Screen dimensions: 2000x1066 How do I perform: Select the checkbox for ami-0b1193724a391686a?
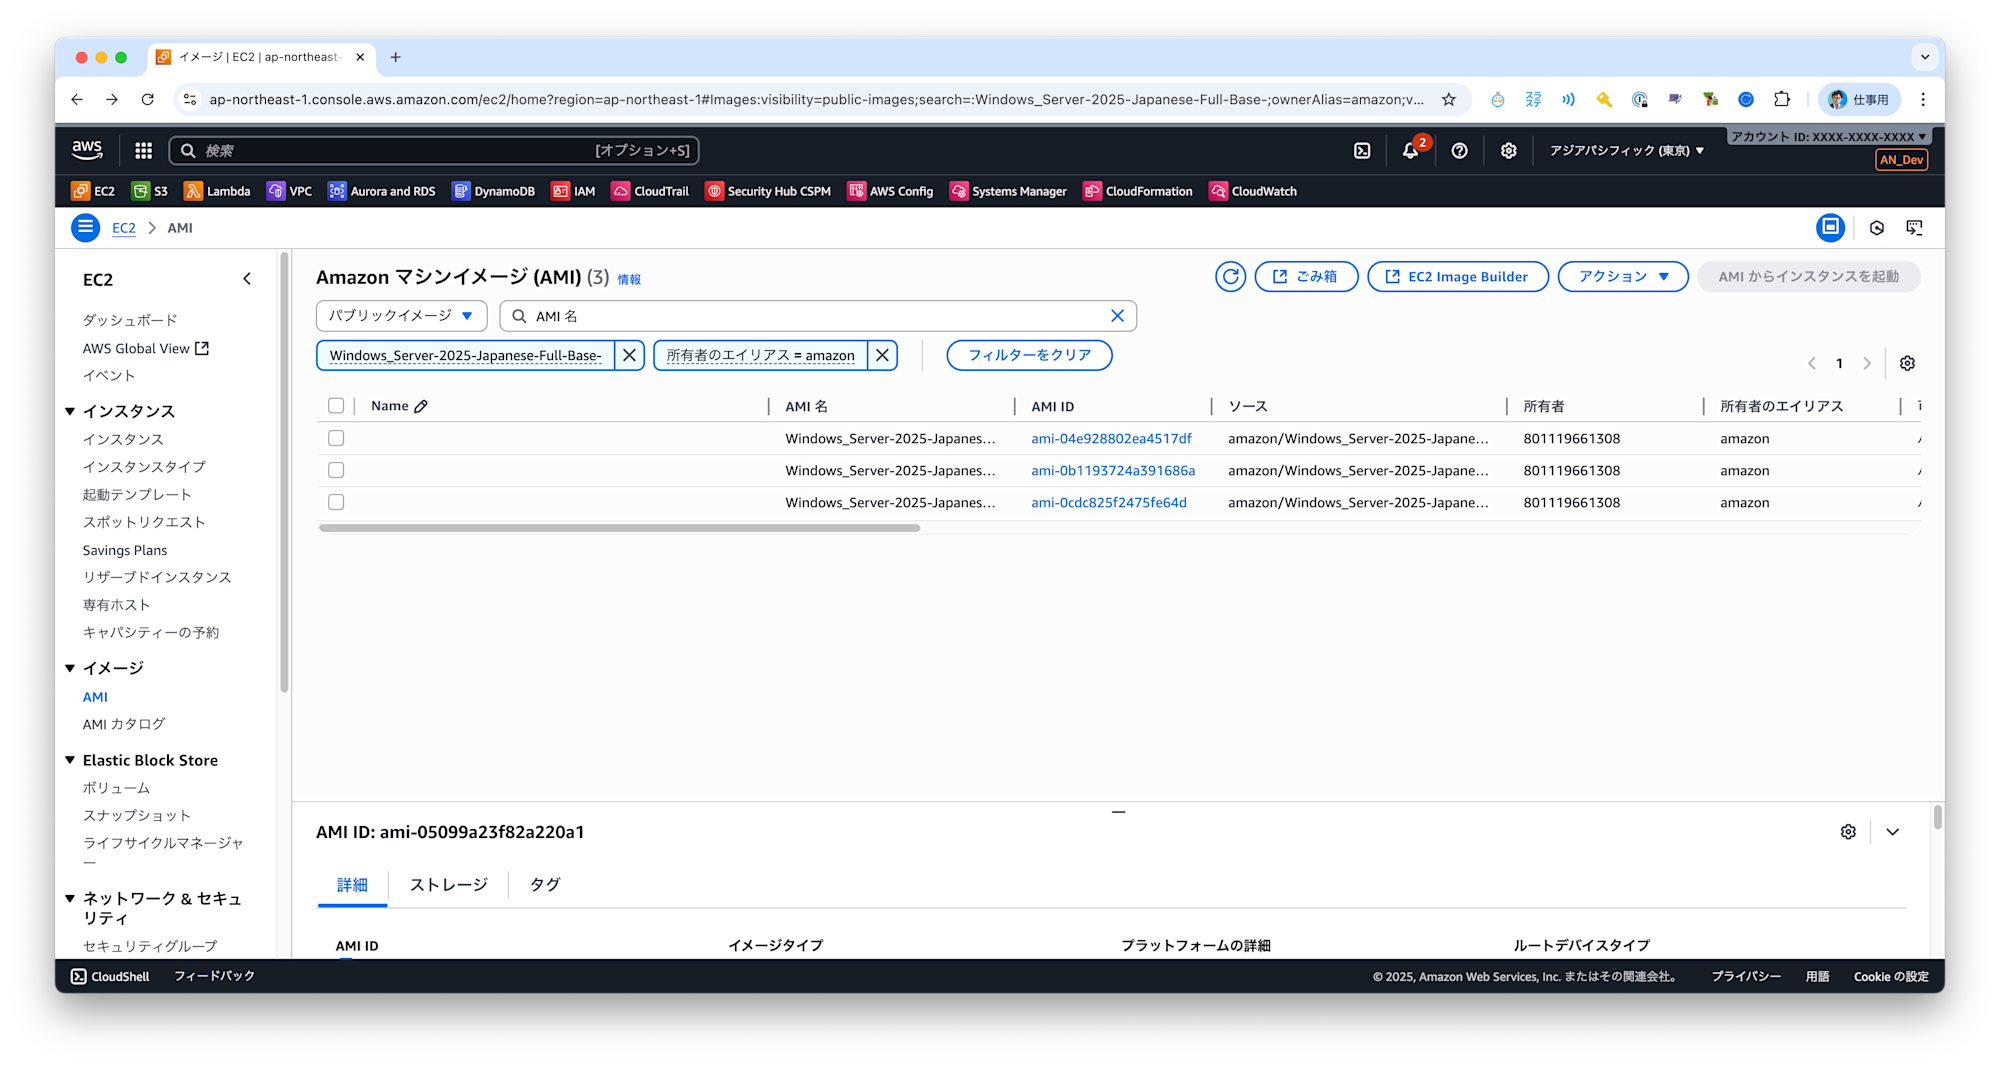click(x=336, y=470)
